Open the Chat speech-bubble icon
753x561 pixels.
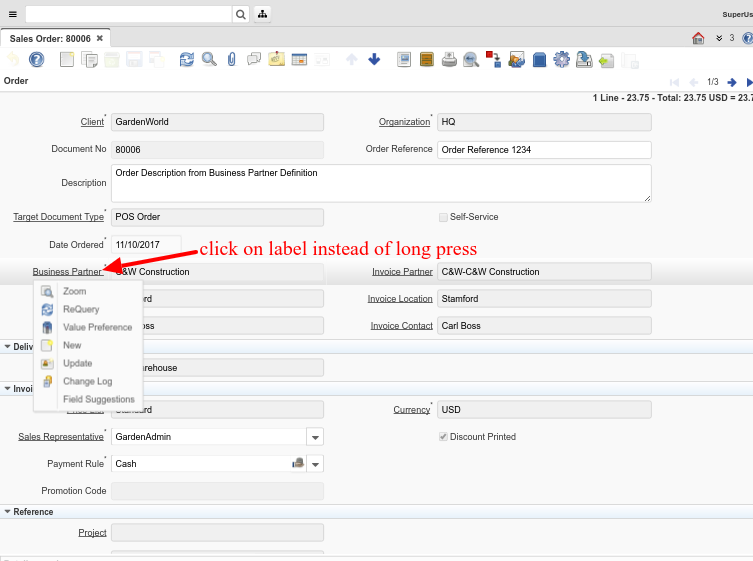tap(254, 60)
